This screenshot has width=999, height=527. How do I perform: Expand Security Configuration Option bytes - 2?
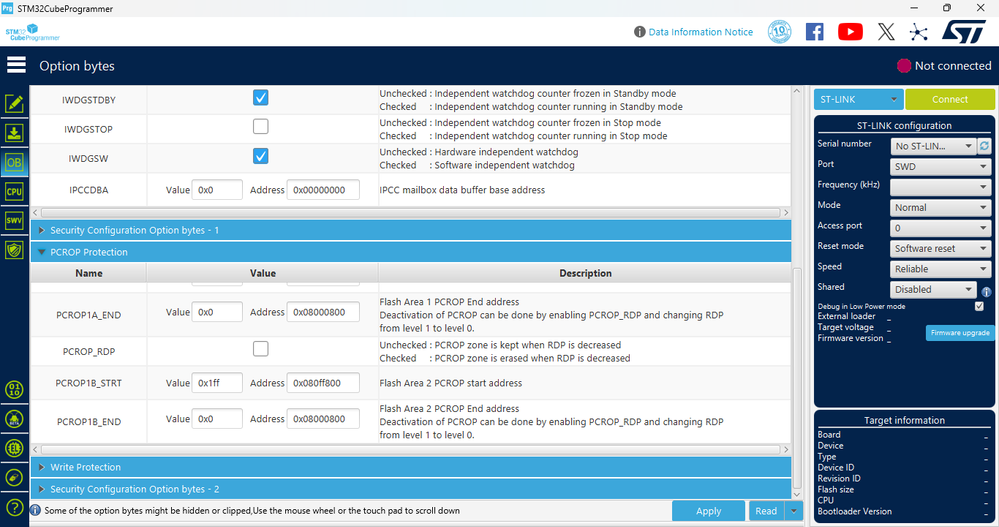411,489
